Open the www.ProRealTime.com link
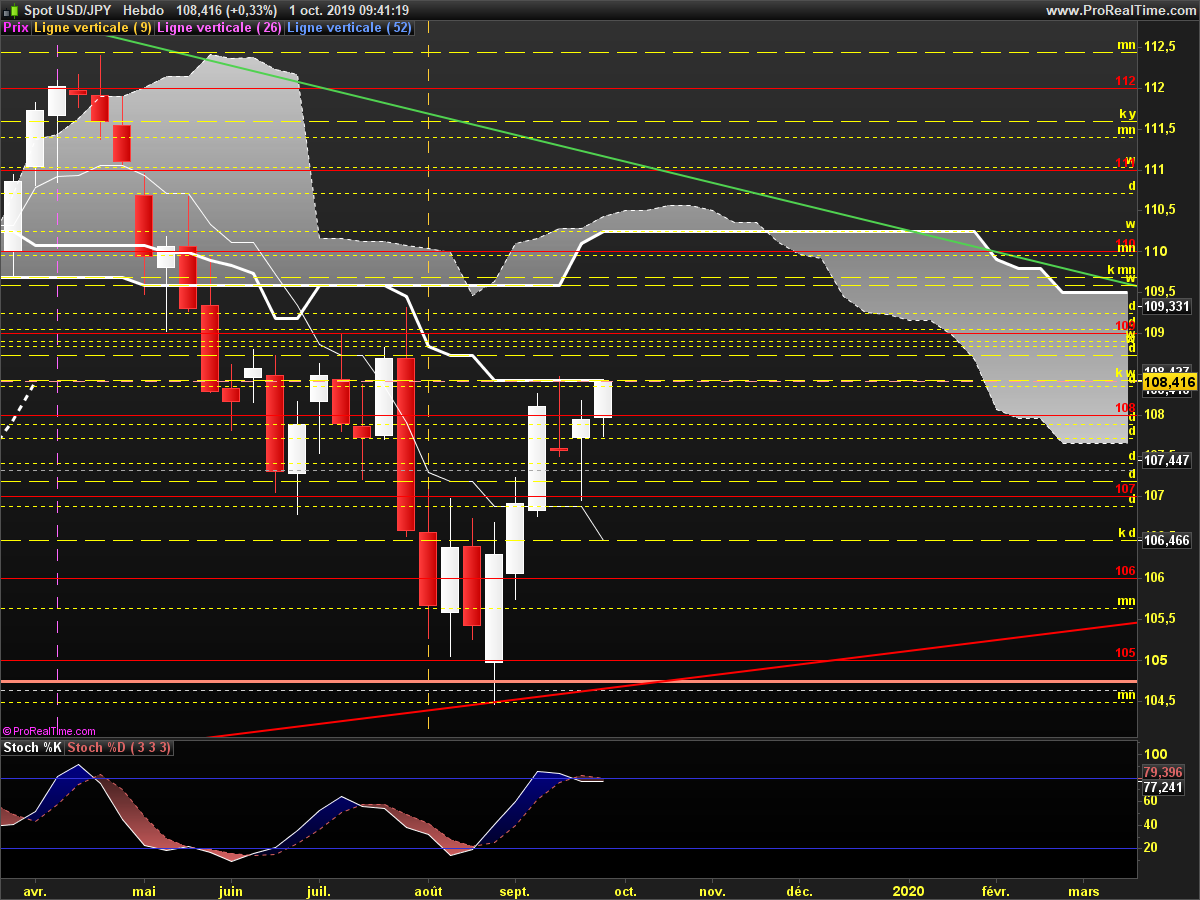1200x900 pixels. 1120,10
